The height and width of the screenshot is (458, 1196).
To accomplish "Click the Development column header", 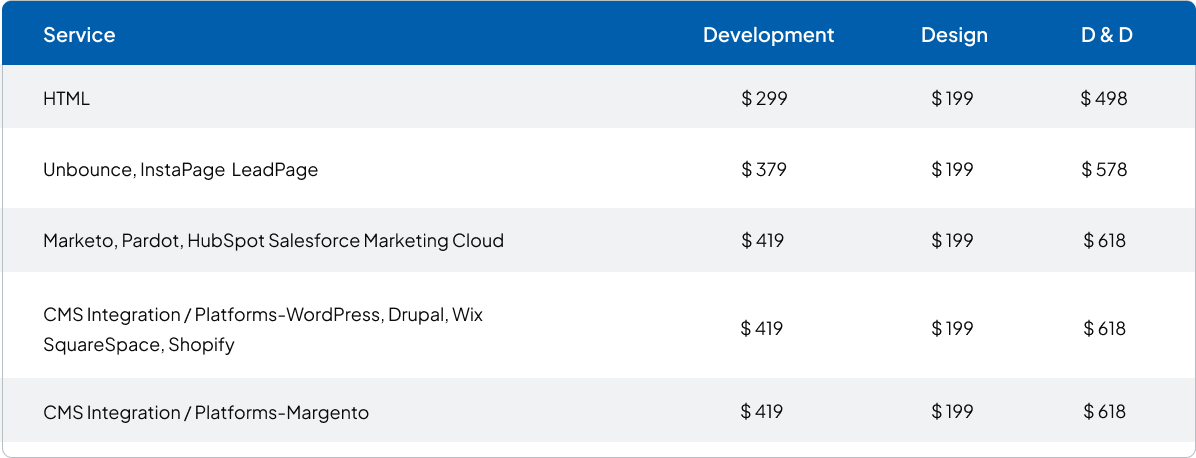I will (x=768, y=35).
